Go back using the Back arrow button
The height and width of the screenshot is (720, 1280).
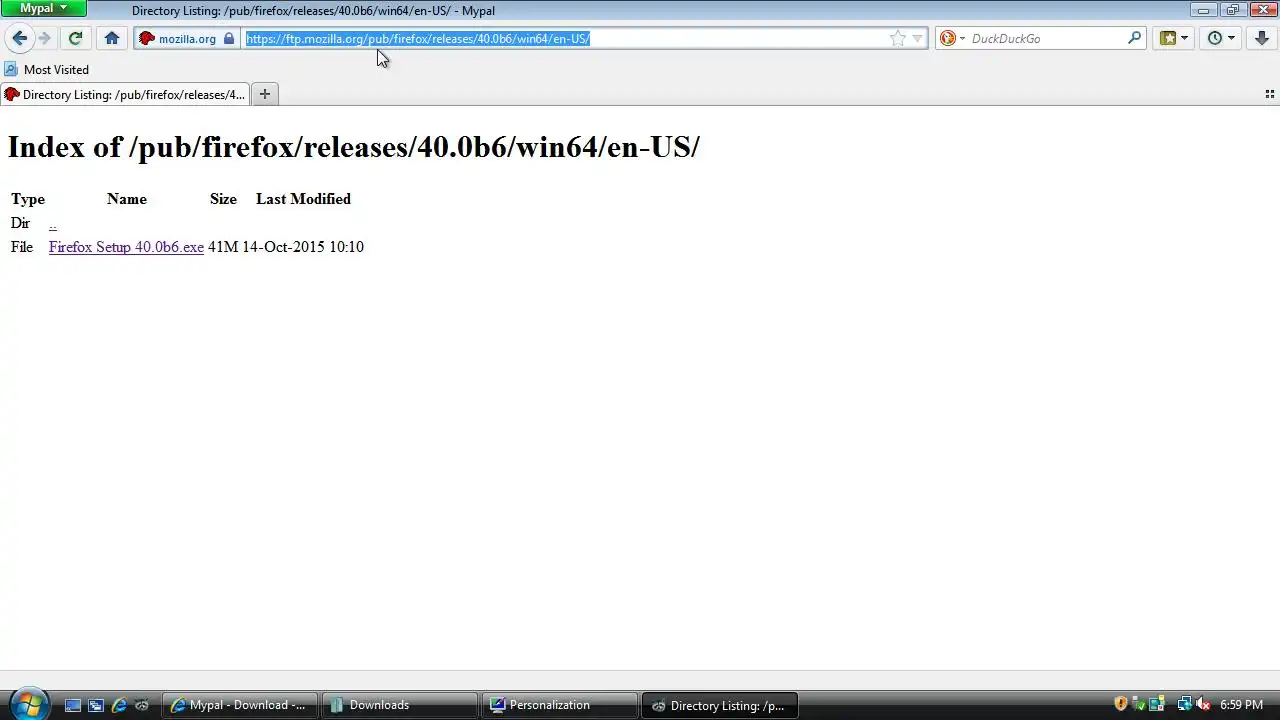coord(19,38)
